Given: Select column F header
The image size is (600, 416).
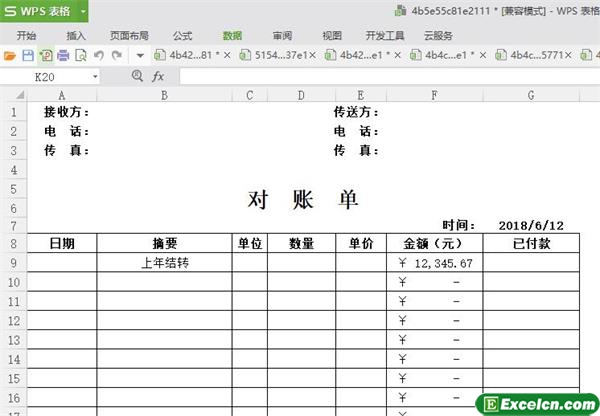Looking at the screenshot, I should click(x=435, y=95).
